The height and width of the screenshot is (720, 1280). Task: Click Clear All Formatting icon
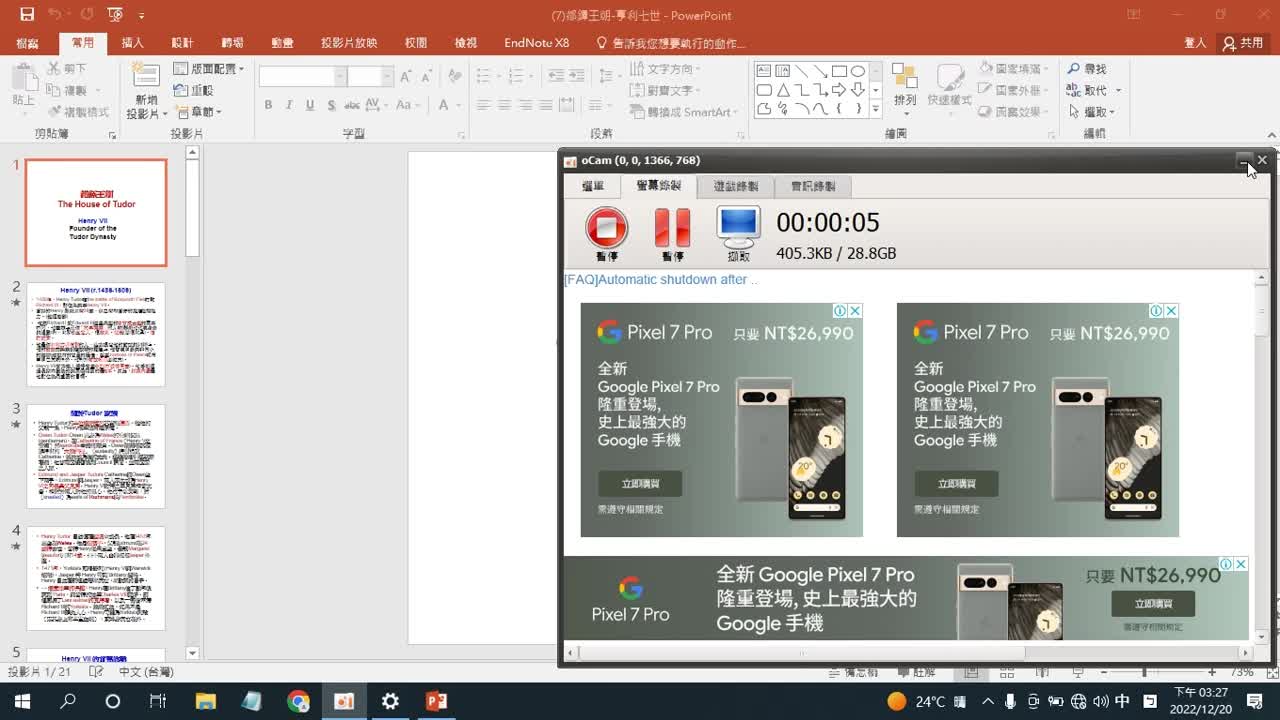[455, 76]
